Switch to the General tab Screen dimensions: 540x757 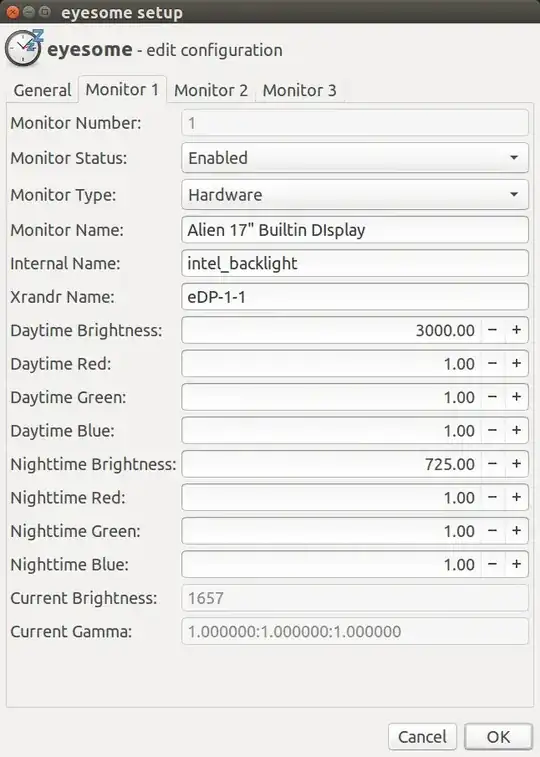pyautogui.click(x=42, y=90)
